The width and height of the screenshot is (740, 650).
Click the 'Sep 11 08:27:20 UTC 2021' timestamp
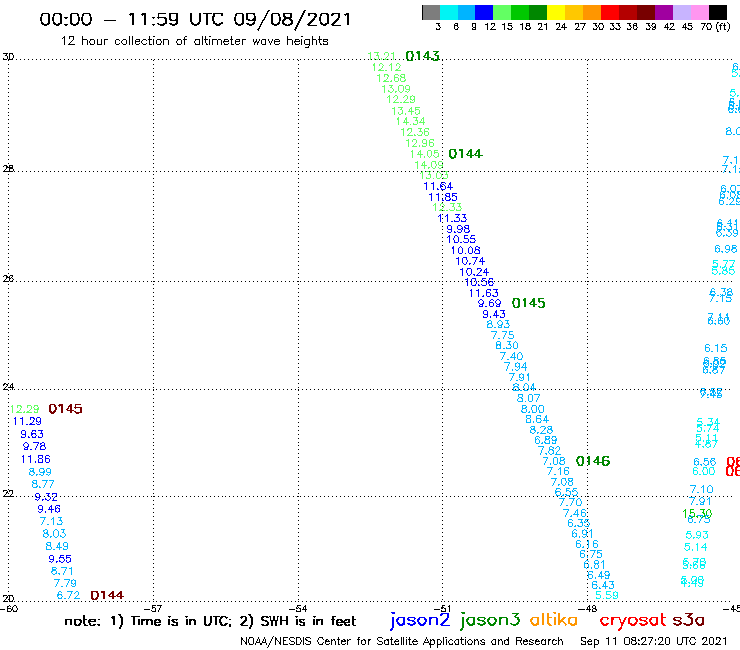[x=654, y=641]
